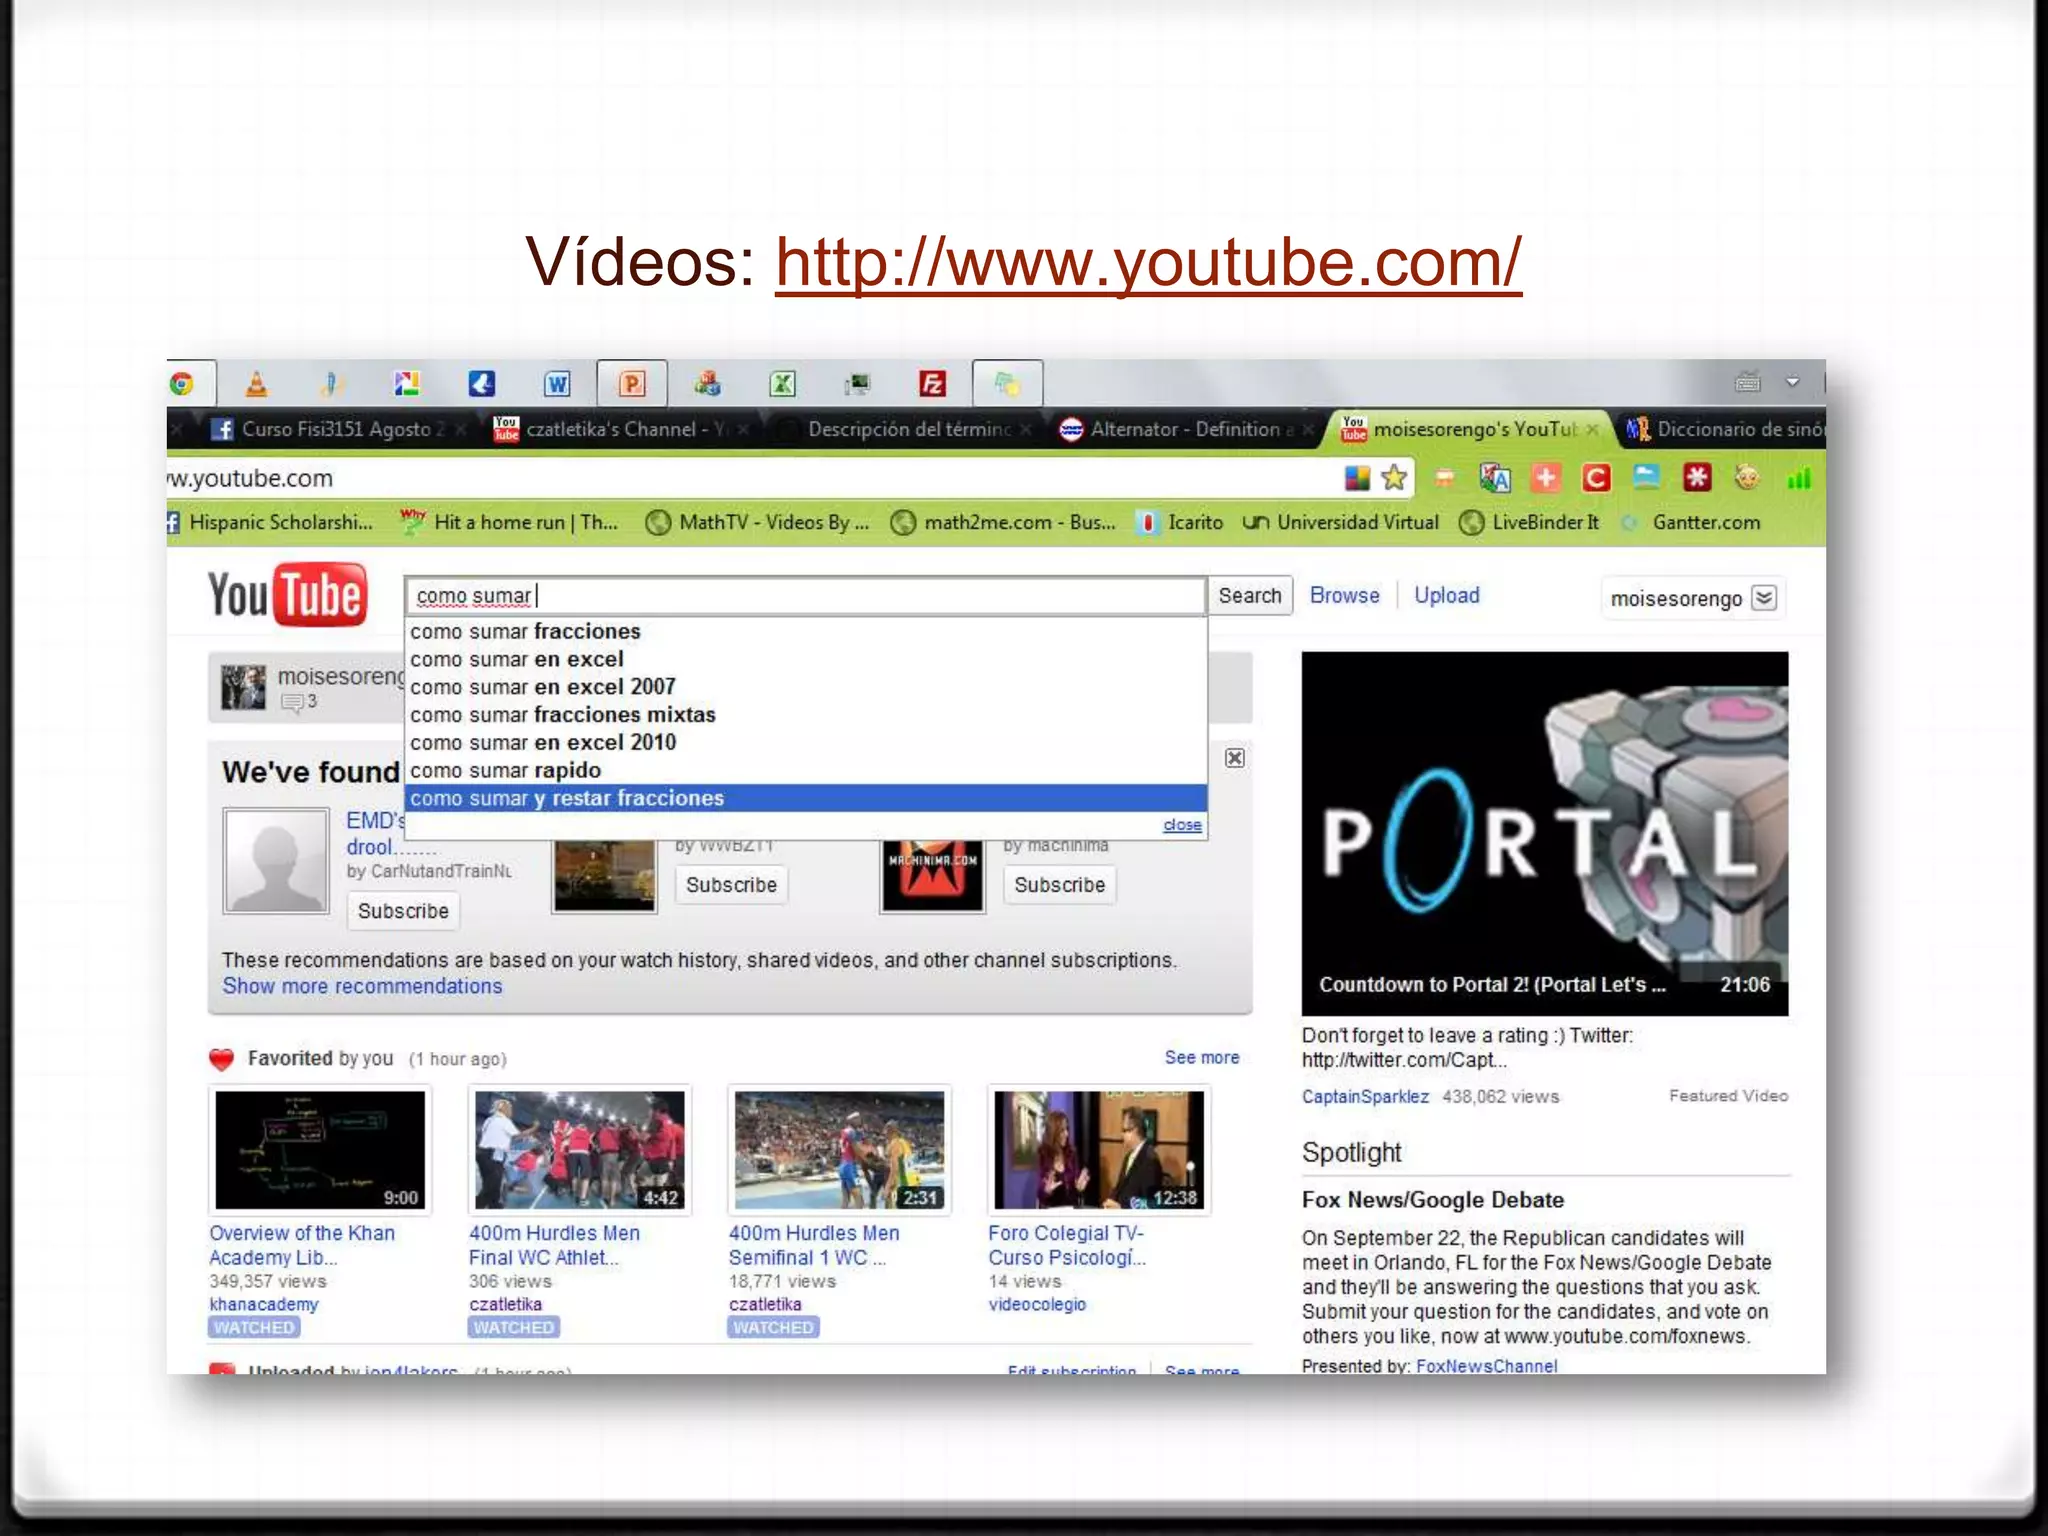Click the Search button

[1250, 596]
